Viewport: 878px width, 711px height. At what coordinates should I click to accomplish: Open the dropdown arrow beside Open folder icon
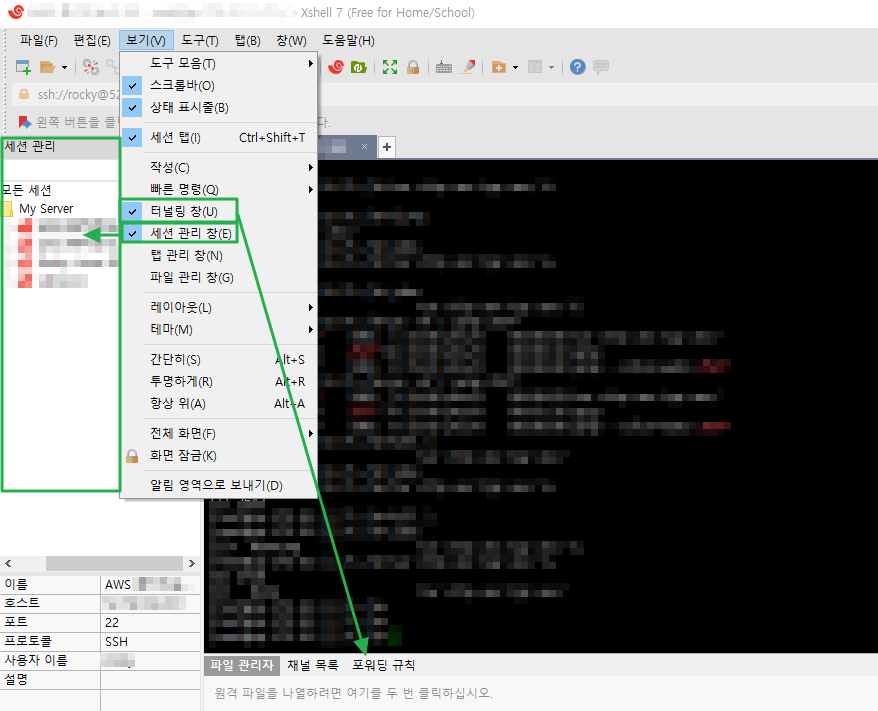(64, 68)
